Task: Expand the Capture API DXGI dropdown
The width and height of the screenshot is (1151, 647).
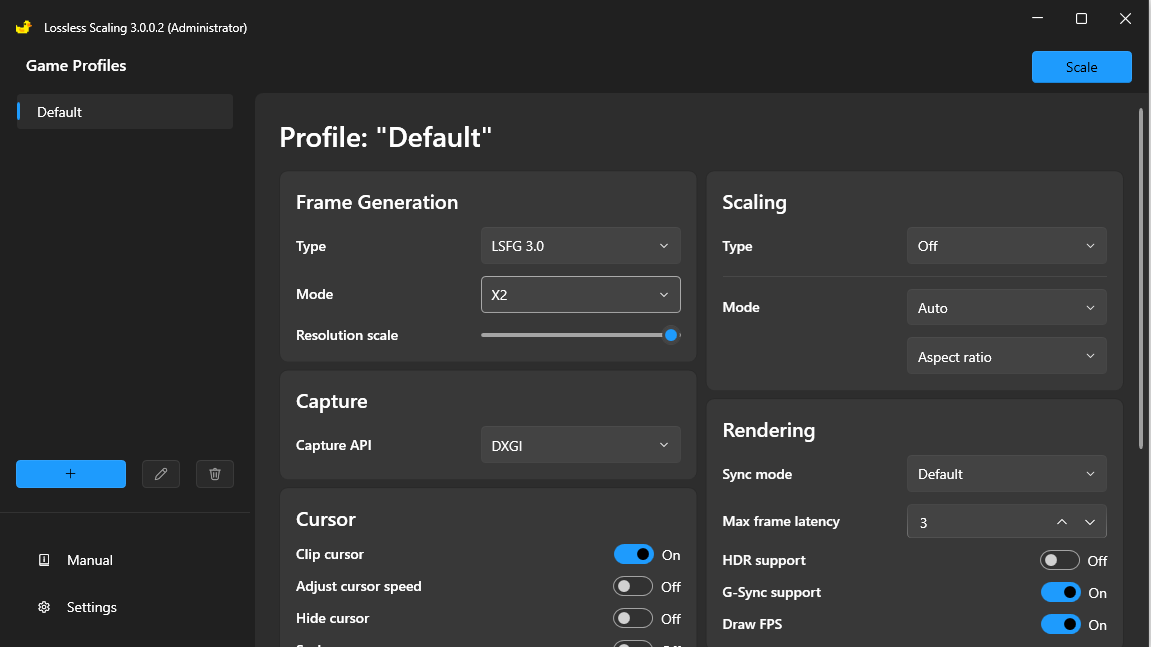Action: pos(580,445)
